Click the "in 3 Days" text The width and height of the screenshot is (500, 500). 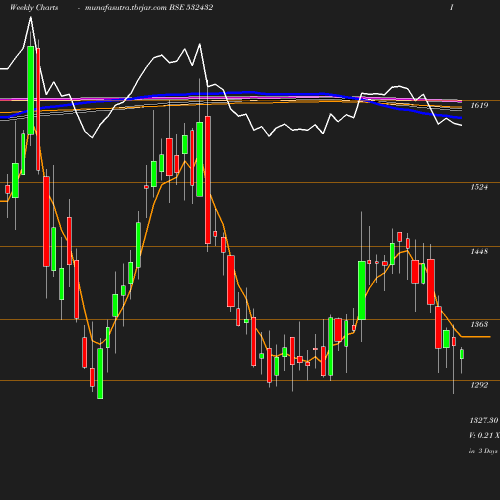483,451
